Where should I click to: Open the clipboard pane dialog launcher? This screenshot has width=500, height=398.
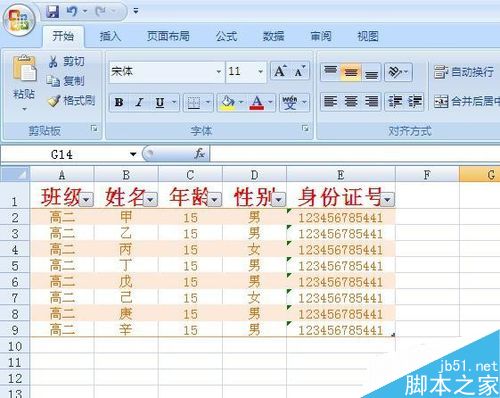pos(94,128)
